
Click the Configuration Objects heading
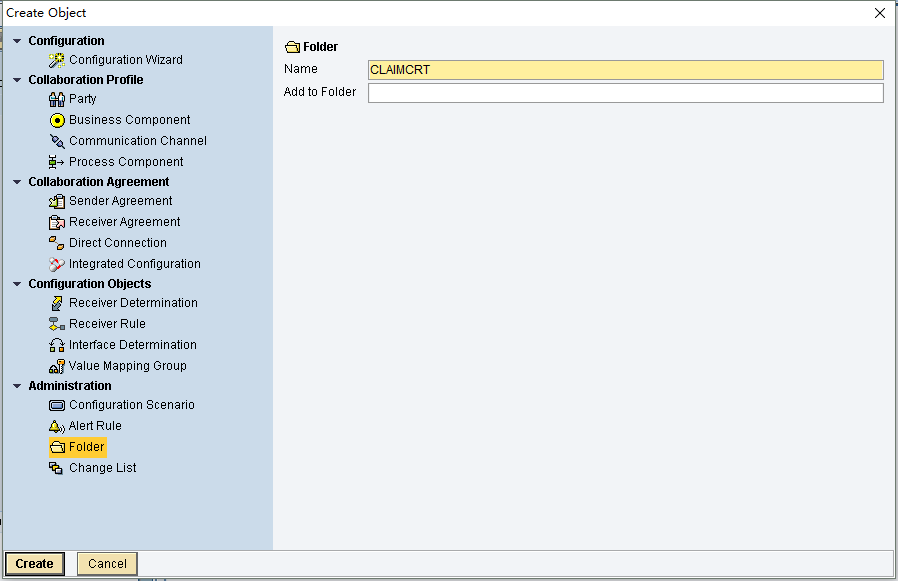90,284
